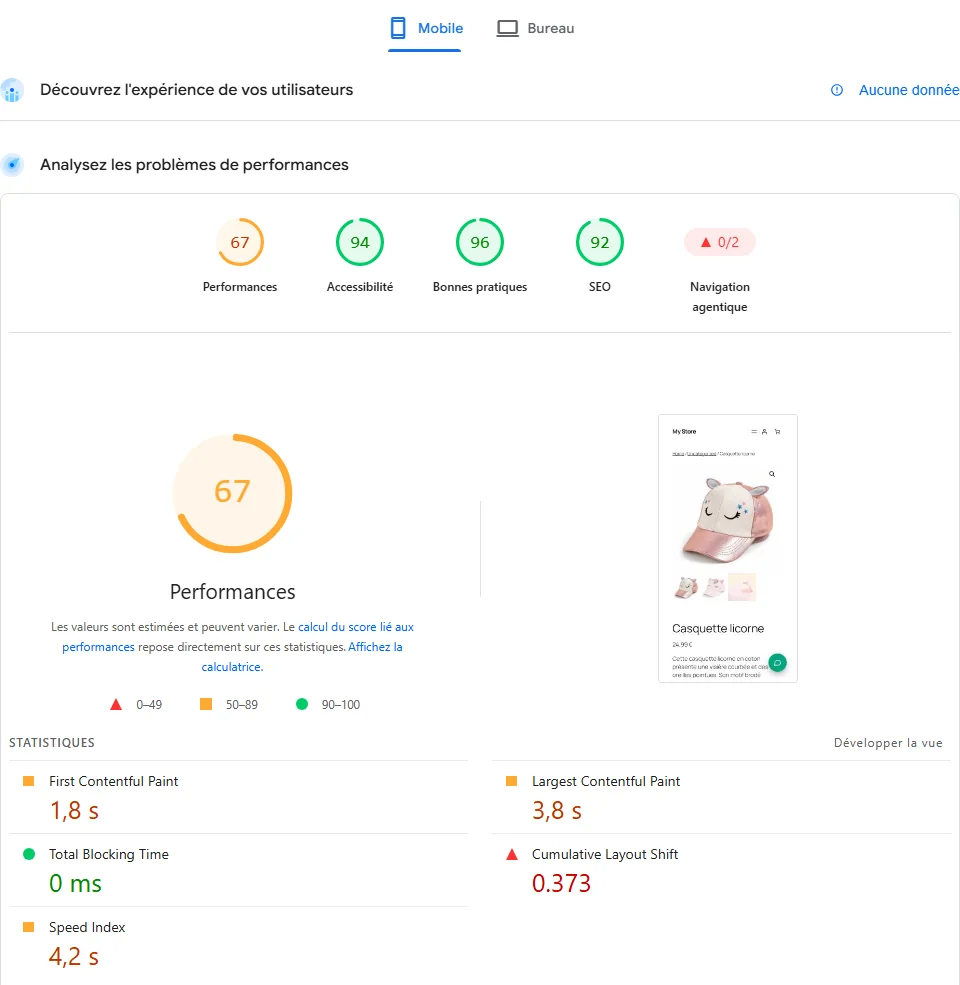Click the user experience icon near Découvrez

pos(12,90)
